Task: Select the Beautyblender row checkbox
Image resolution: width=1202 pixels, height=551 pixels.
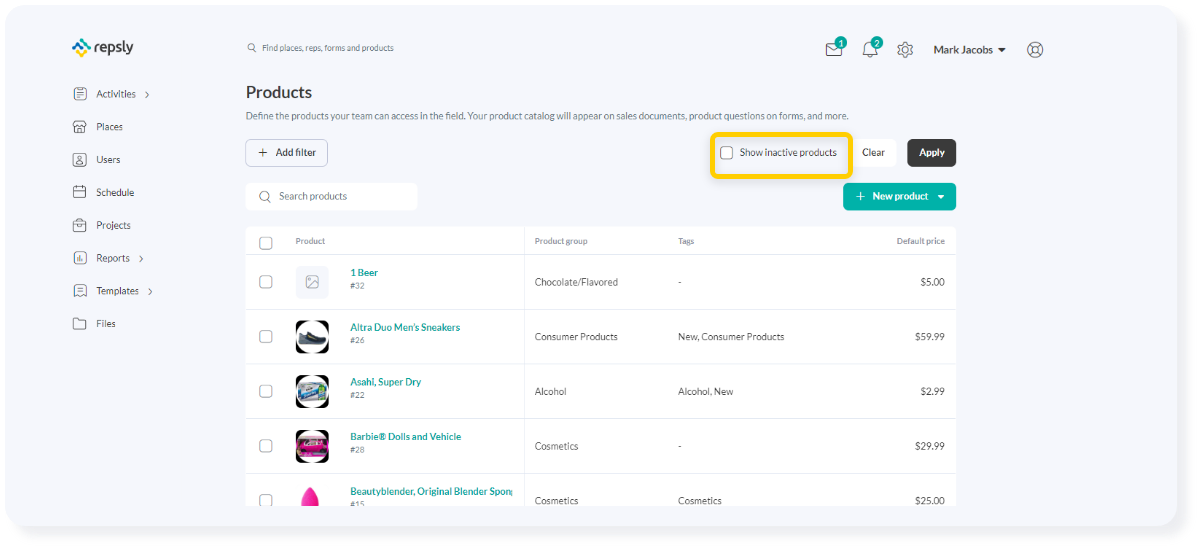Action: (266, 500)
